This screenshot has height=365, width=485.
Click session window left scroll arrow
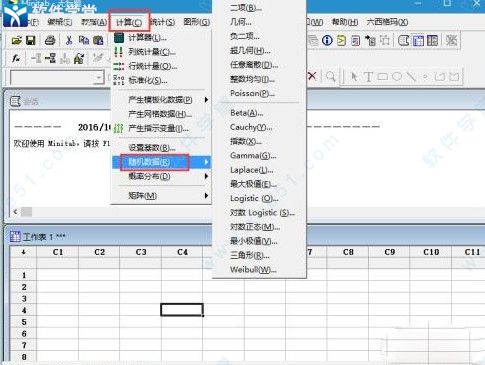click(15, 212)
